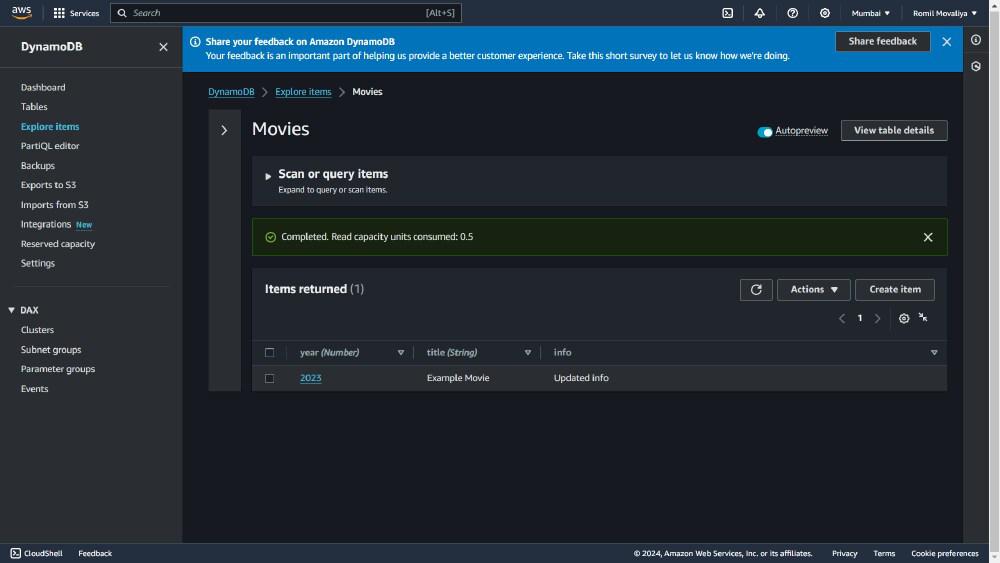Open table preferences gear icon

904,318
